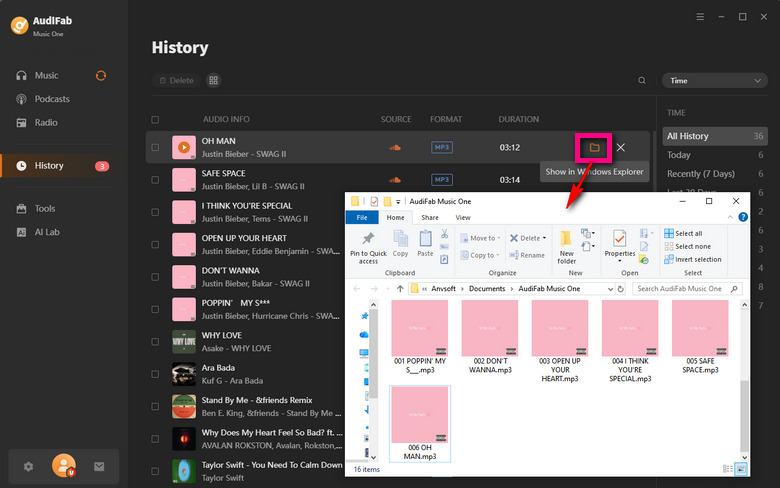Expand the address bar history dropdown
The image size is (780, 488).
tap(610, 289)
